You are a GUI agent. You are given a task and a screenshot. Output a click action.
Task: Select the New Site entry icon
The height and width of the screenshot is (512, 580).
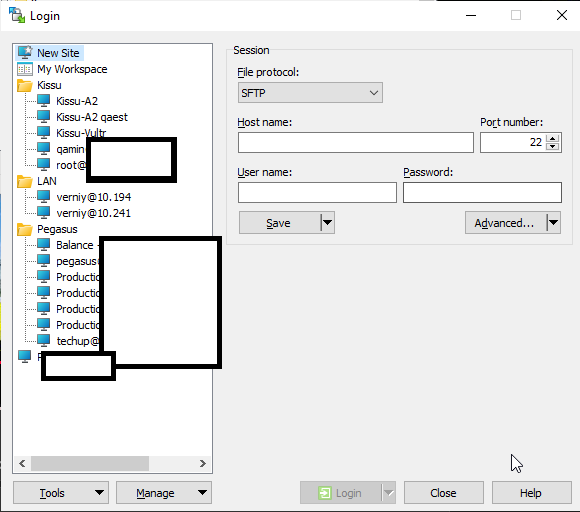tap(25, 53)
